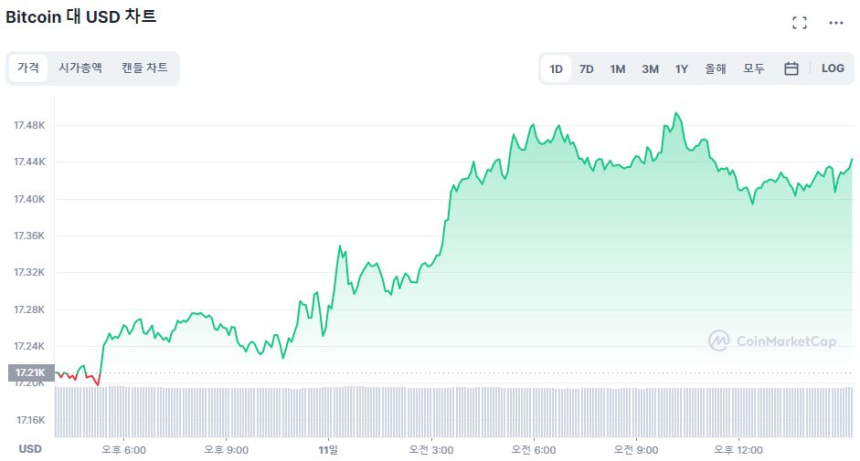Select the 1Y time range
Image resolution: width=860 pixels, height=461 pixels.
(682, 69)
